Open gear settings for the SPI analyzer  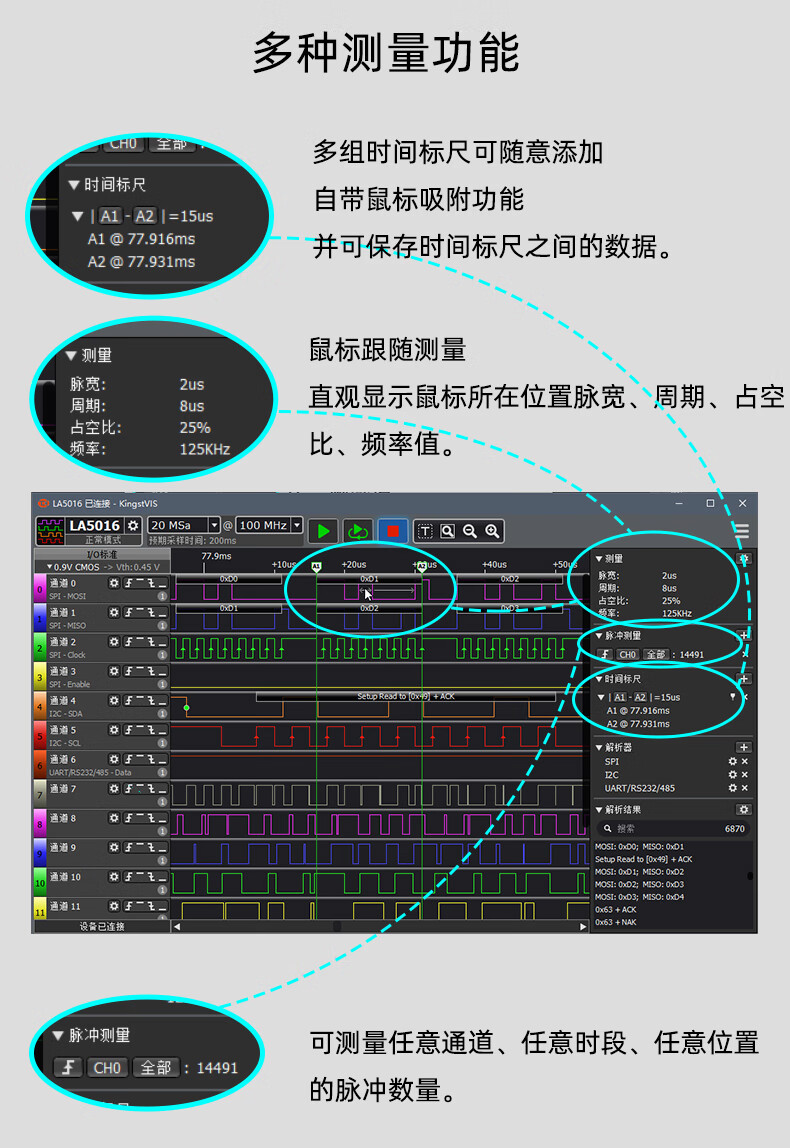pyautogui.click(x=732, y=762)
